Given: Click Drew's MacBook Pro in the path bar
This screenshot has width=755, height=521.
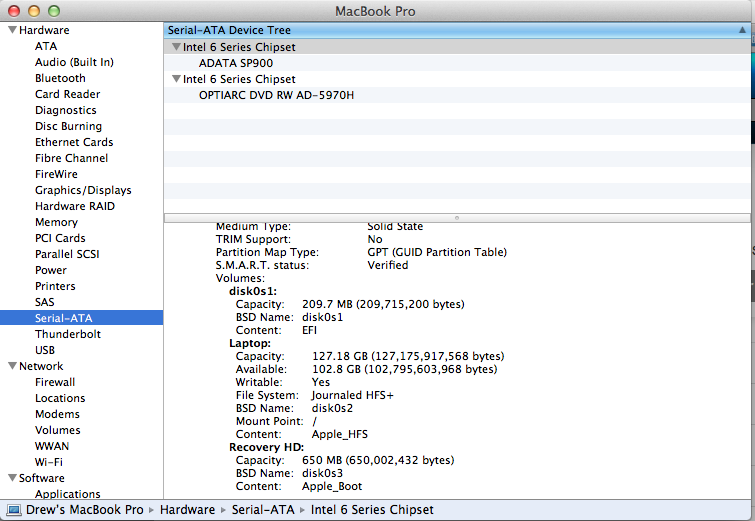Looking at the screenshot, I should 84,509.
